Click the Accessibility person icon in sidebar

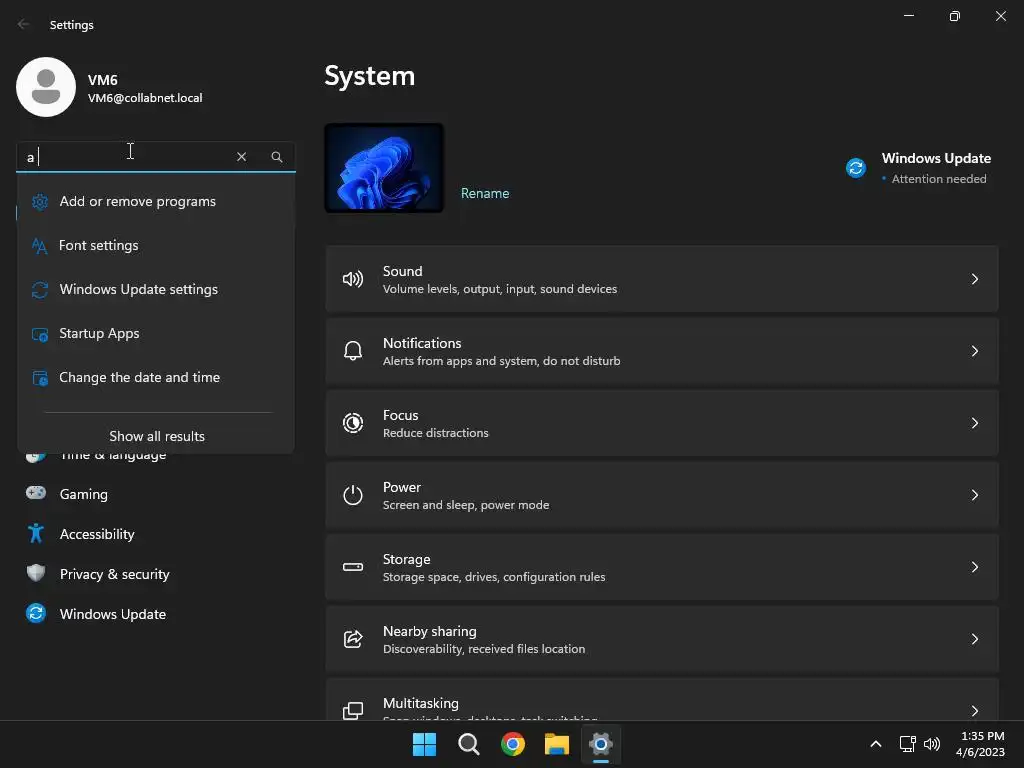tap(36, 534)
